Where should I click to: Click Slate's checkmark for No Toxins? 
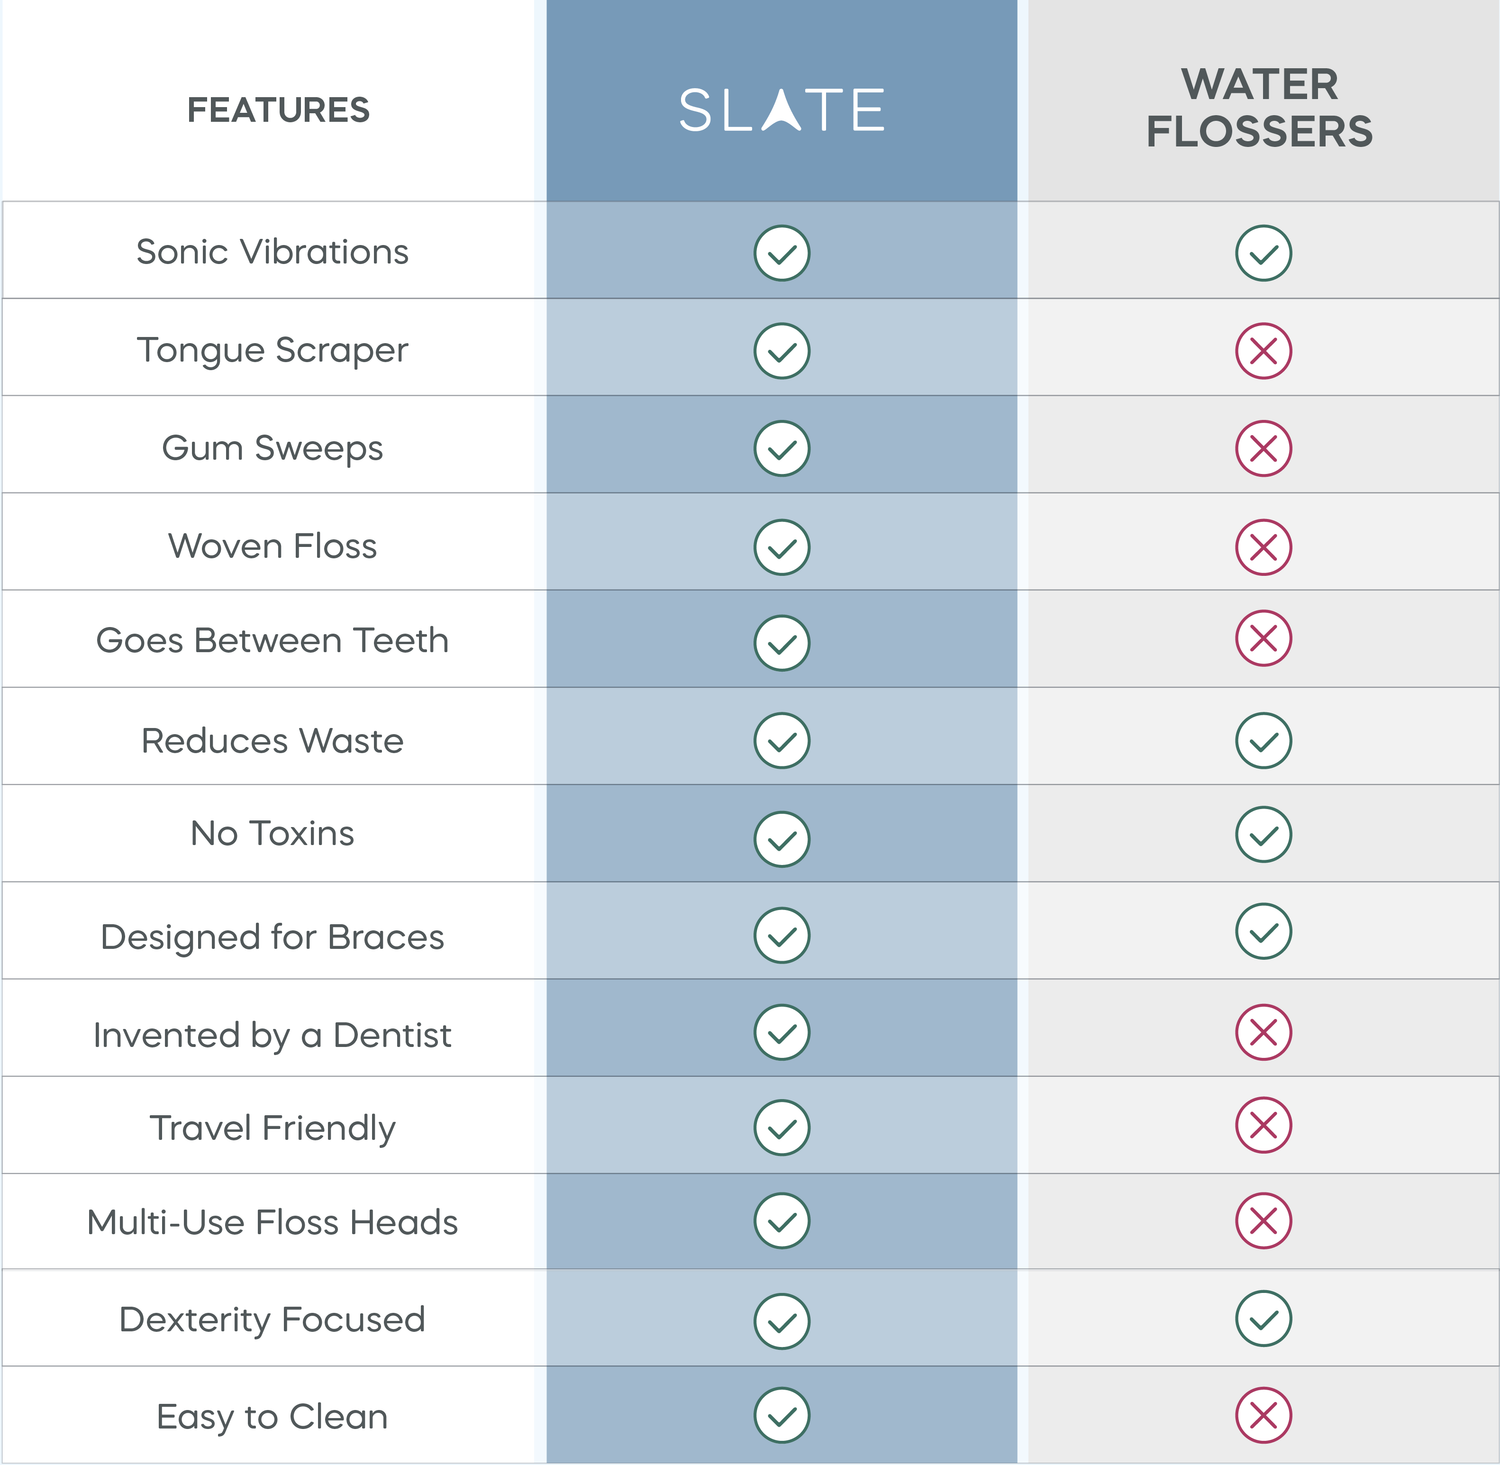click(x=782, y=838)
